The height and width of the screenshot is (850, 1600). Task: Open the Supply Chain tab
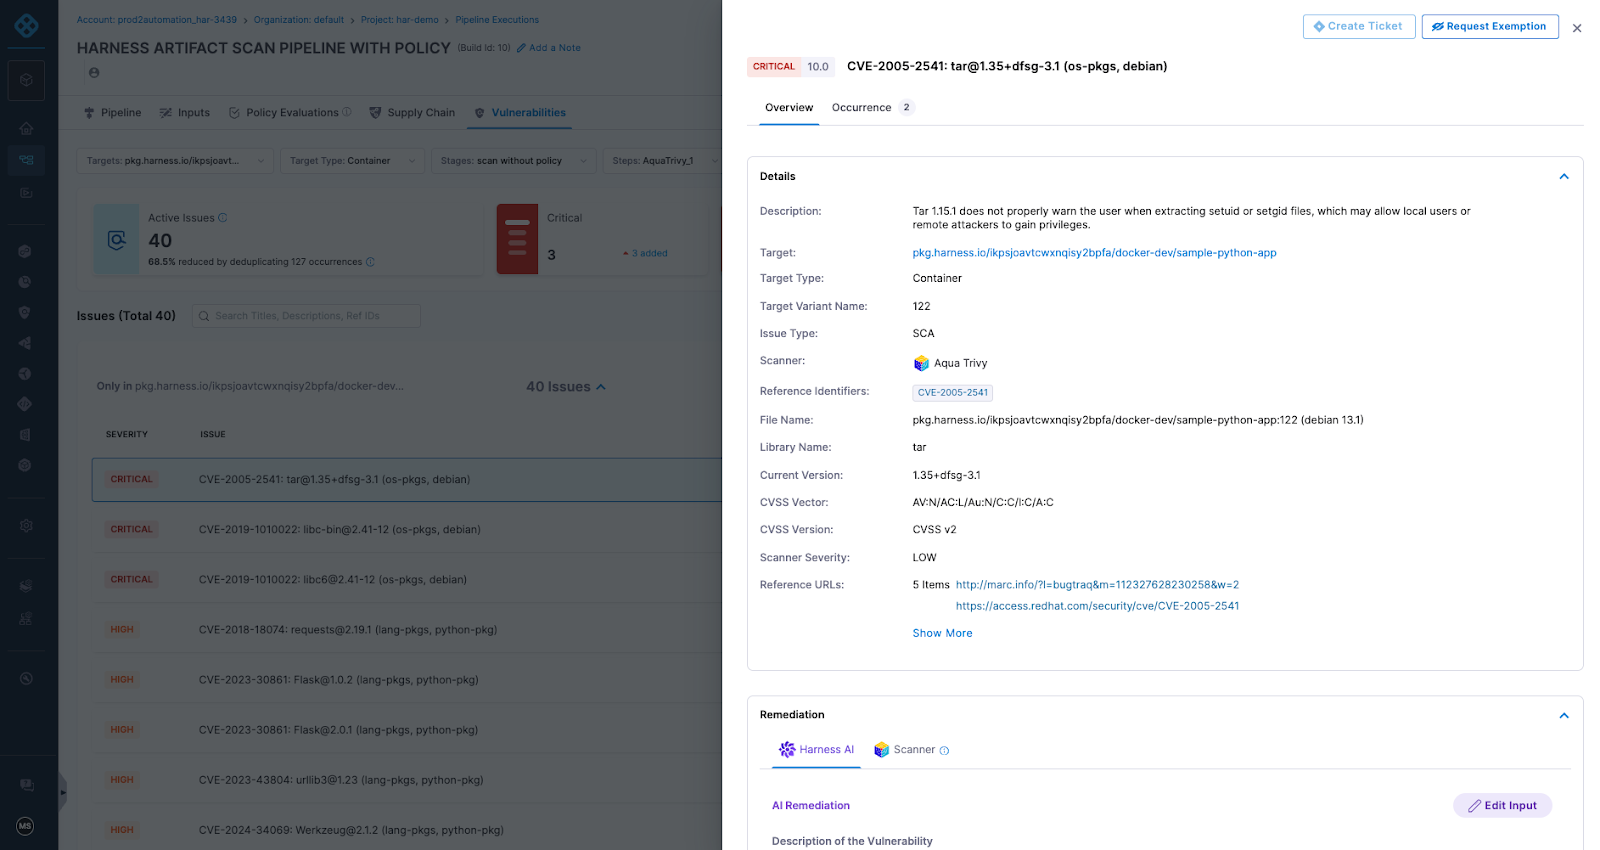412,113
